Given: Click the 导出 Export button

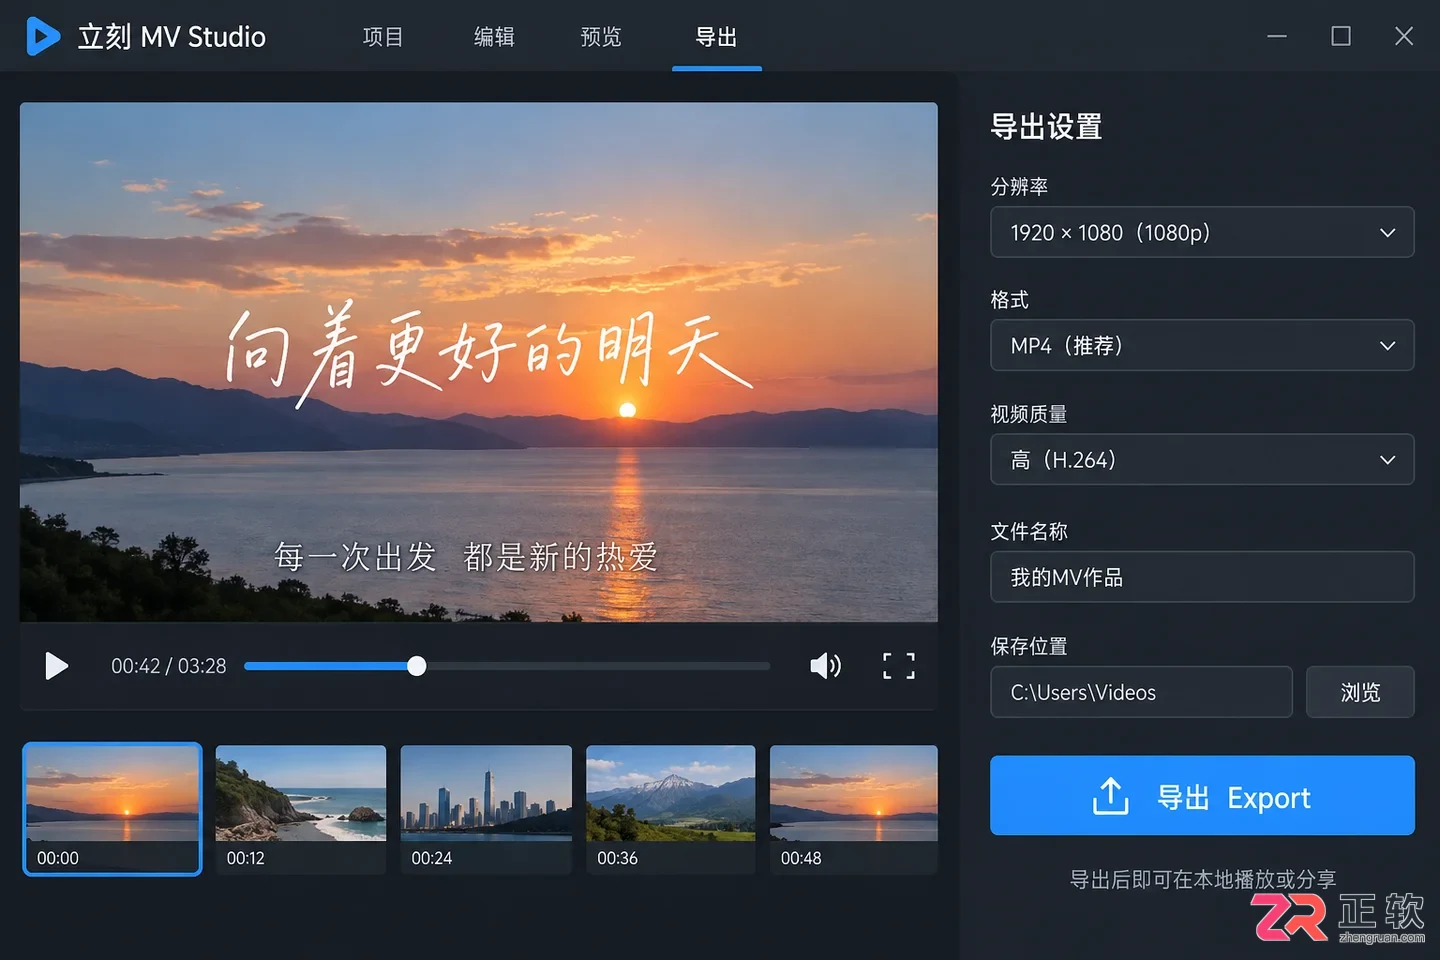Looking at the screenshot, I should click(1202, 795).
